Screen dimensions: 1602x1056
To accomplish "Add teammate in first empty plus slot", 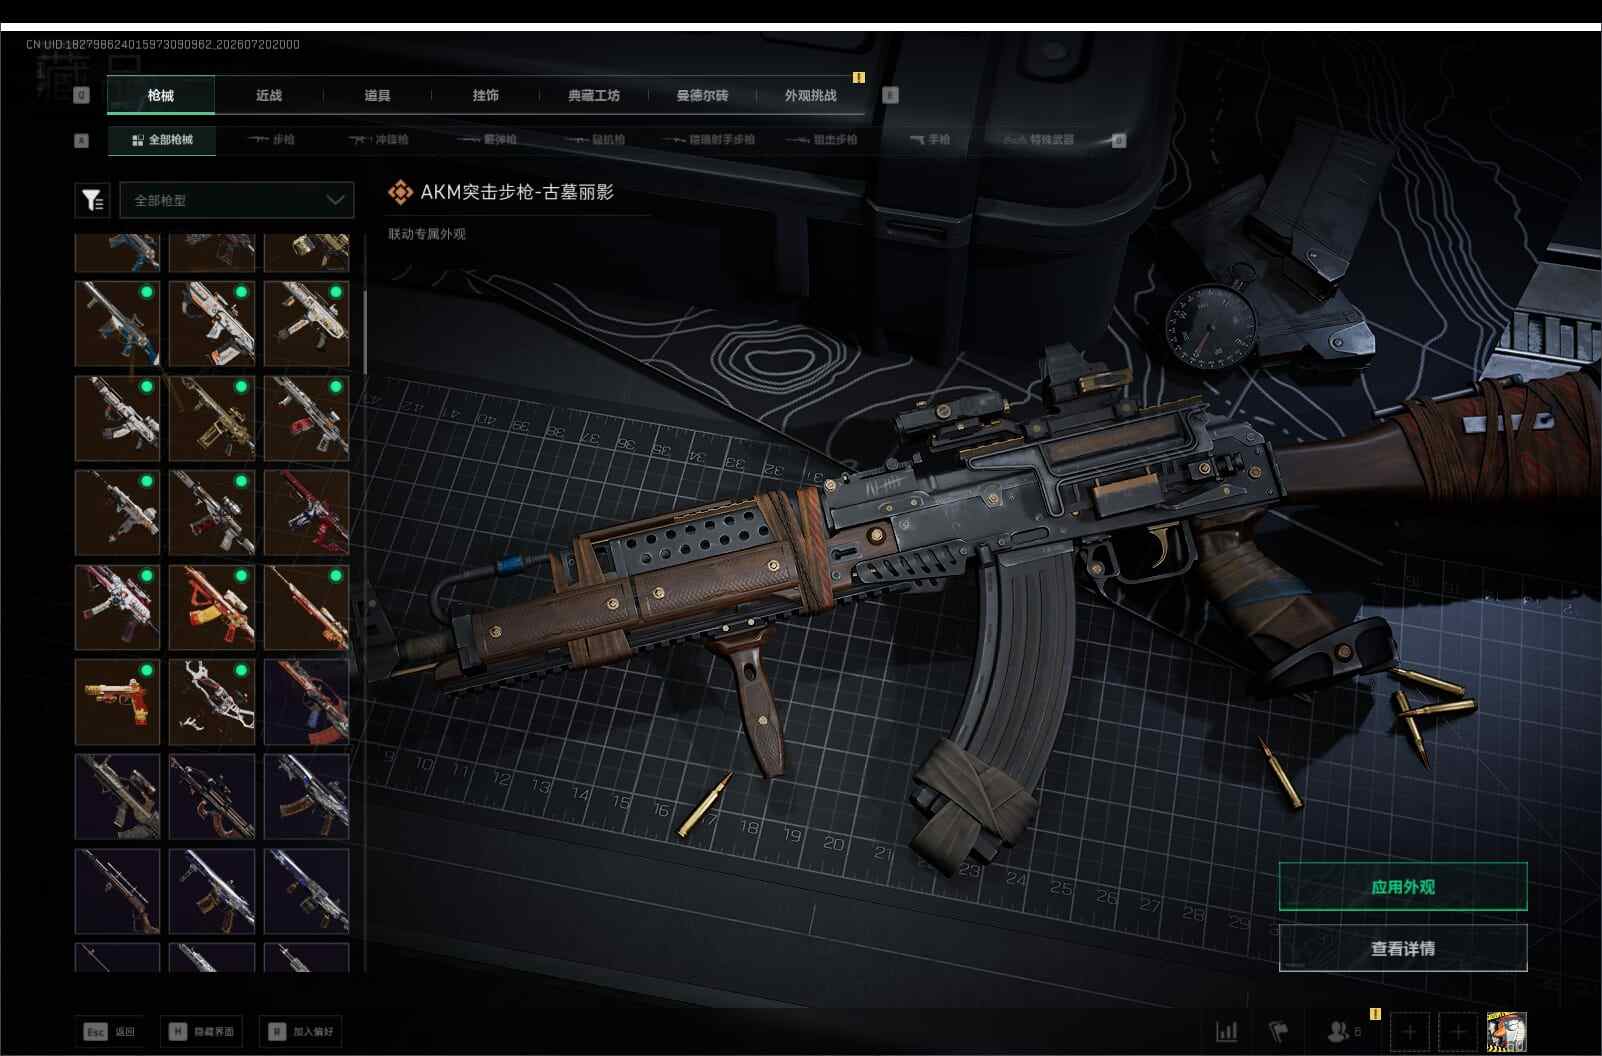I will tap(1410, 1031).
